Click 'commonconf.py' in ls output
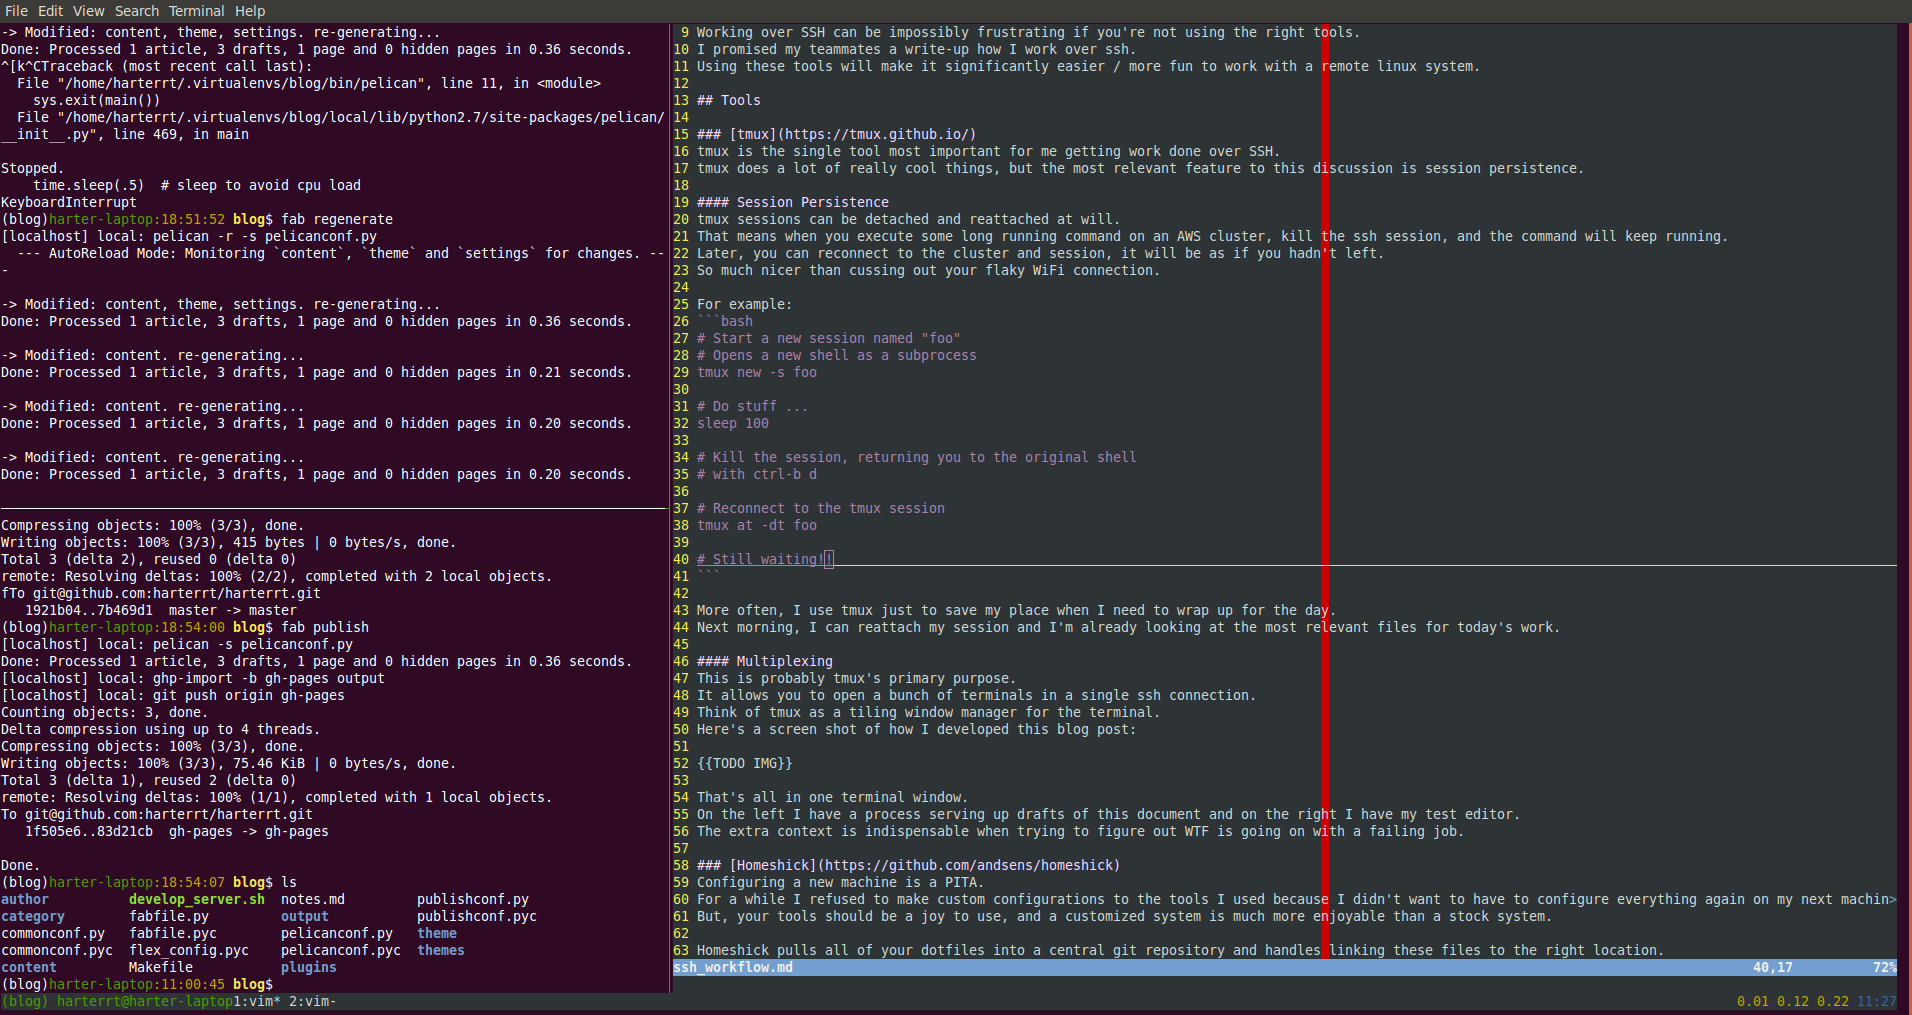The width and height of the screenshot is (1912, 1015). (x=53, y=933)
